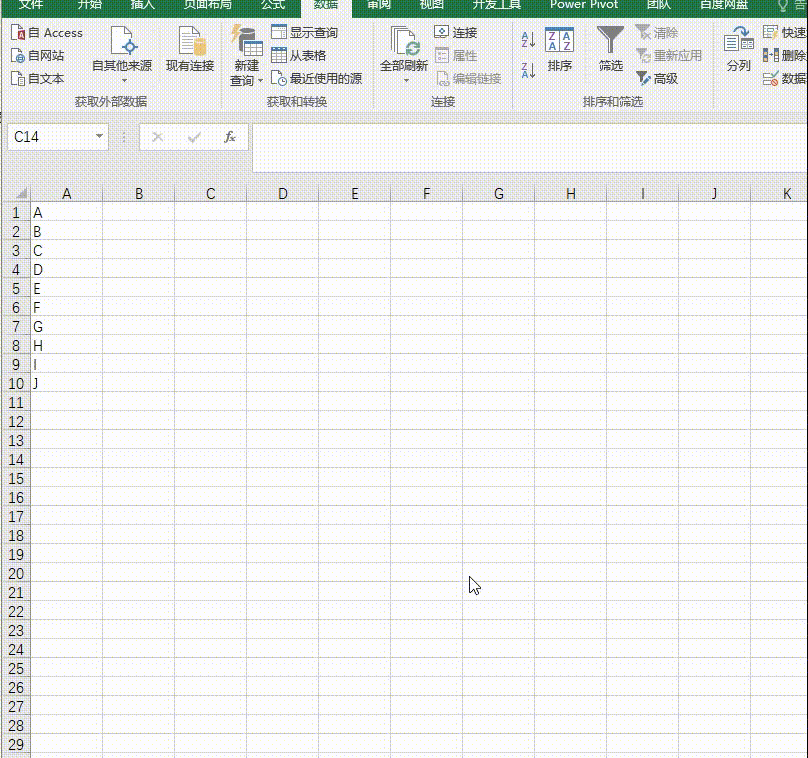Image resolution: width=808 pixels, height=758 pixels.
Task: Click the Insert Function fx button
Action: [230, 137]
